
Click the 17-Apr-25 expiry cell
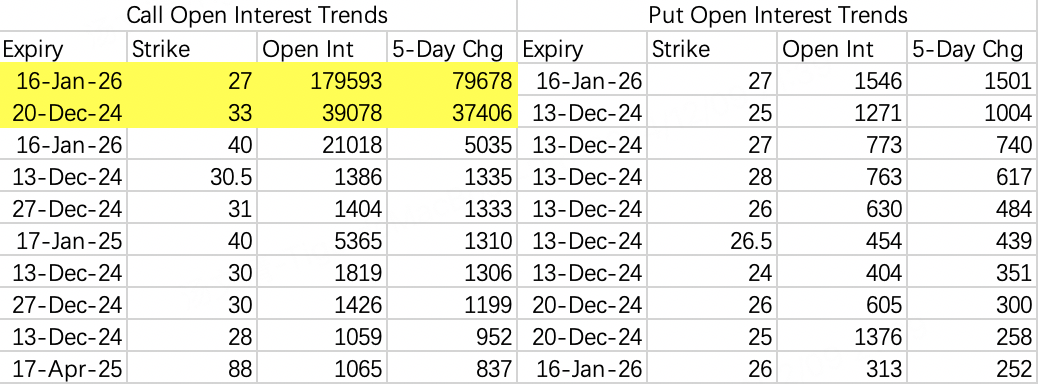click(x=64, y=367)
